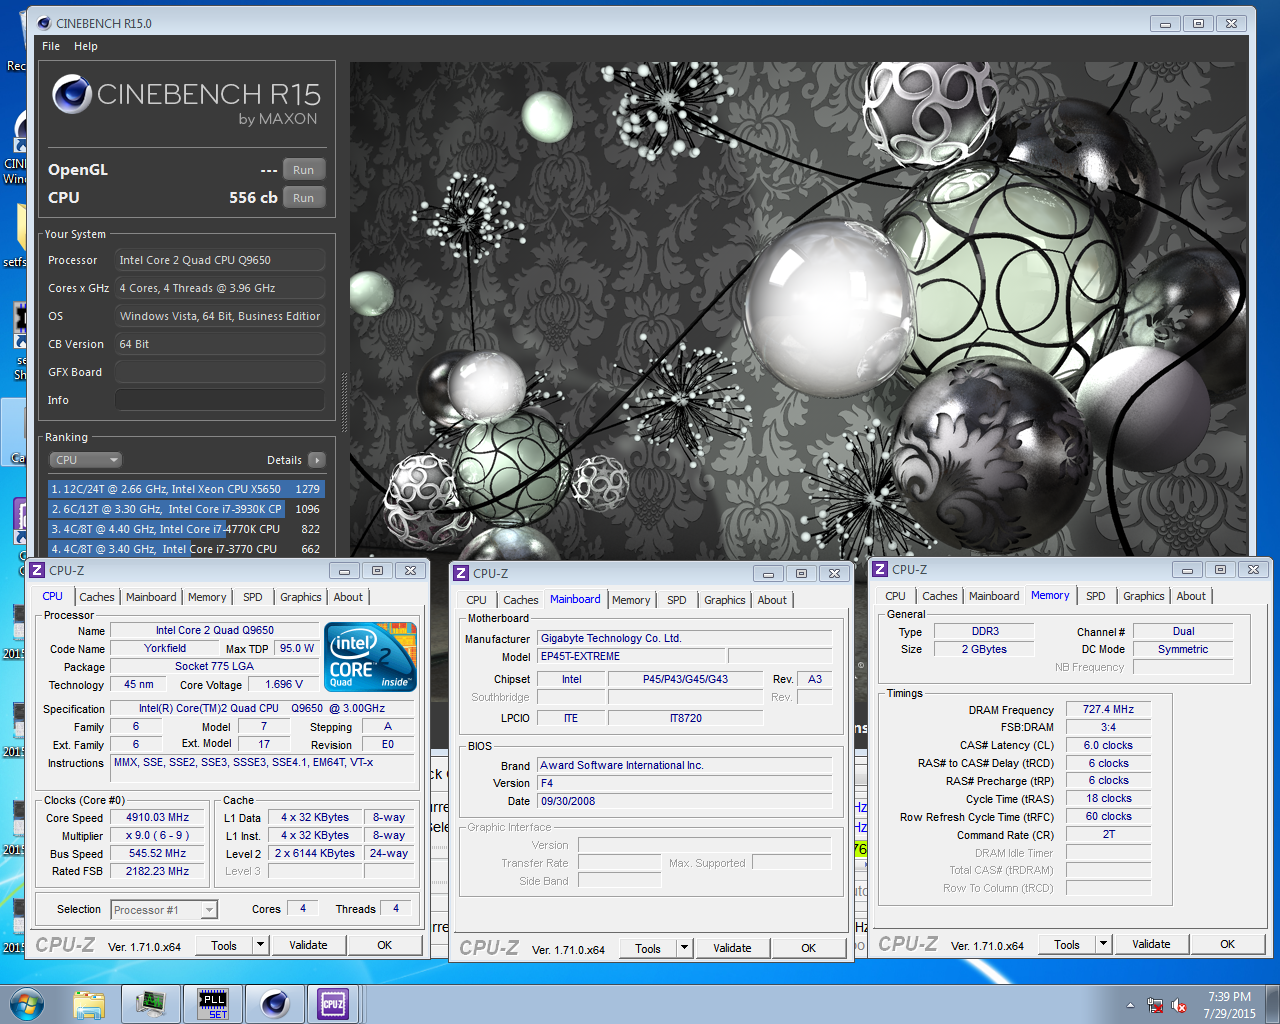1280x1024 pixels.
Task: Click the Info input field in Cinebench
Action: 220,400
